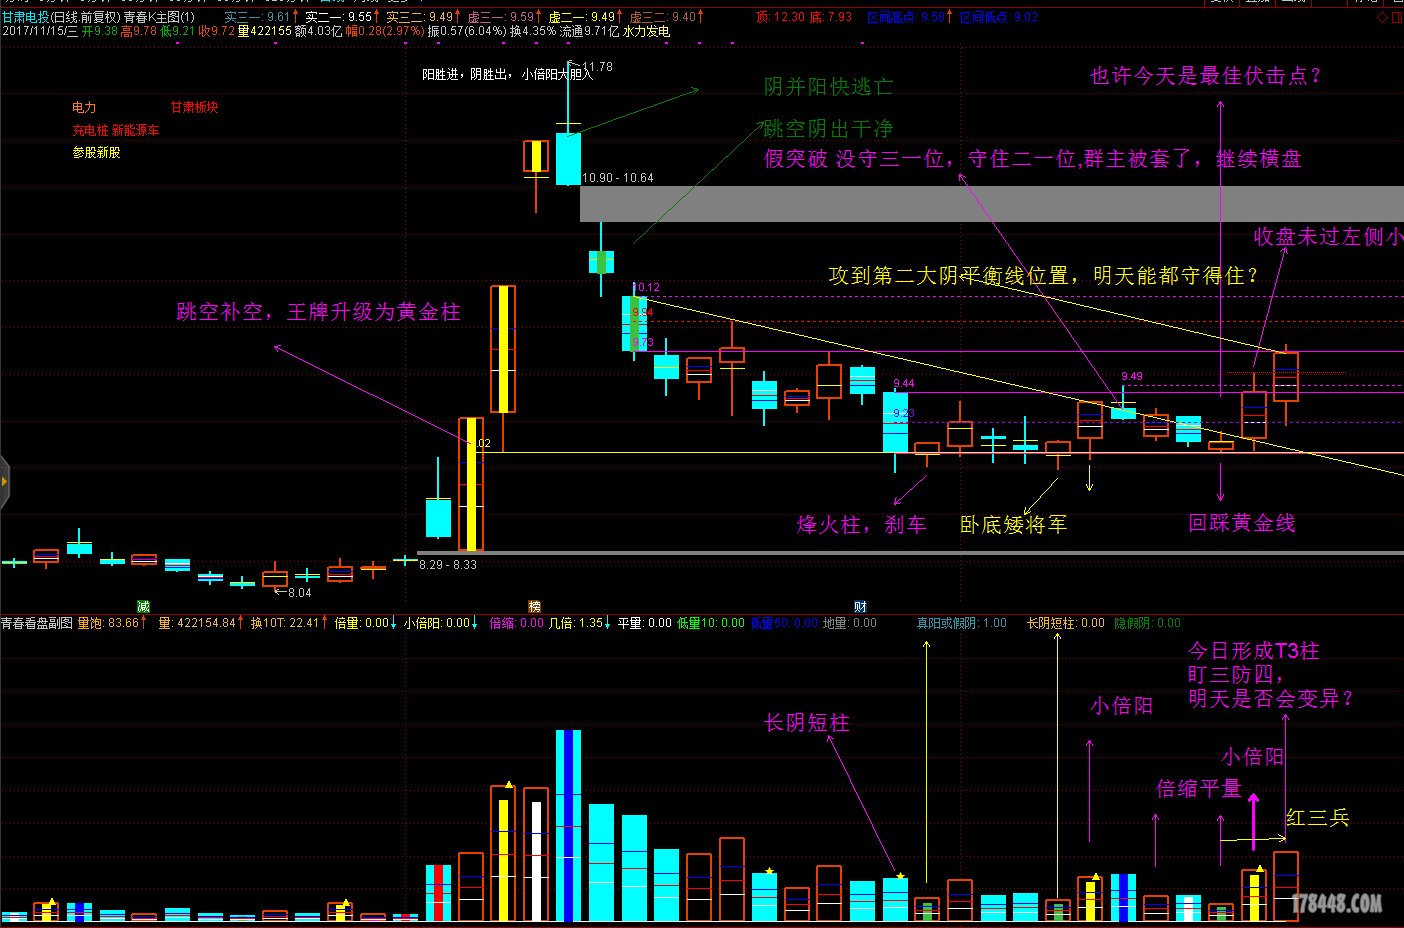Select the 长阴短柱 annotation in the volume pane
This screenshot has height=928, width=1404.
(806, 723)
